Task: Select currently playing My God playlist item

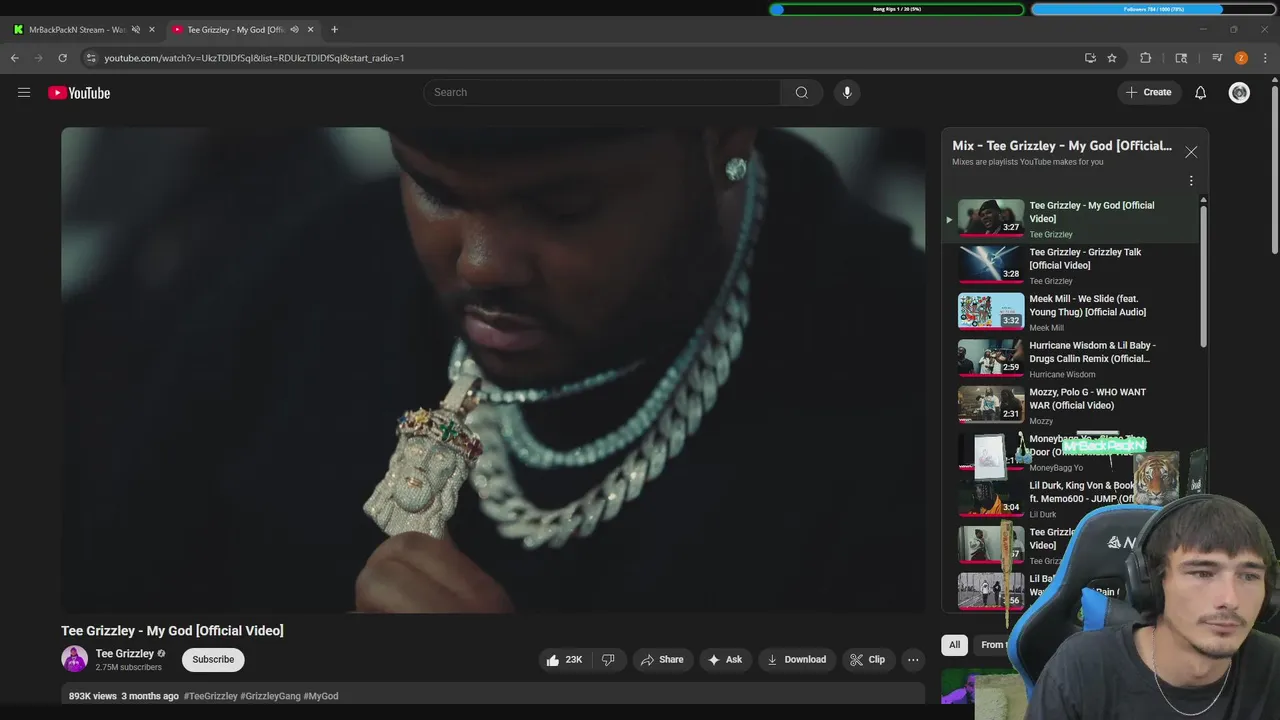Action: [1070, 218]
